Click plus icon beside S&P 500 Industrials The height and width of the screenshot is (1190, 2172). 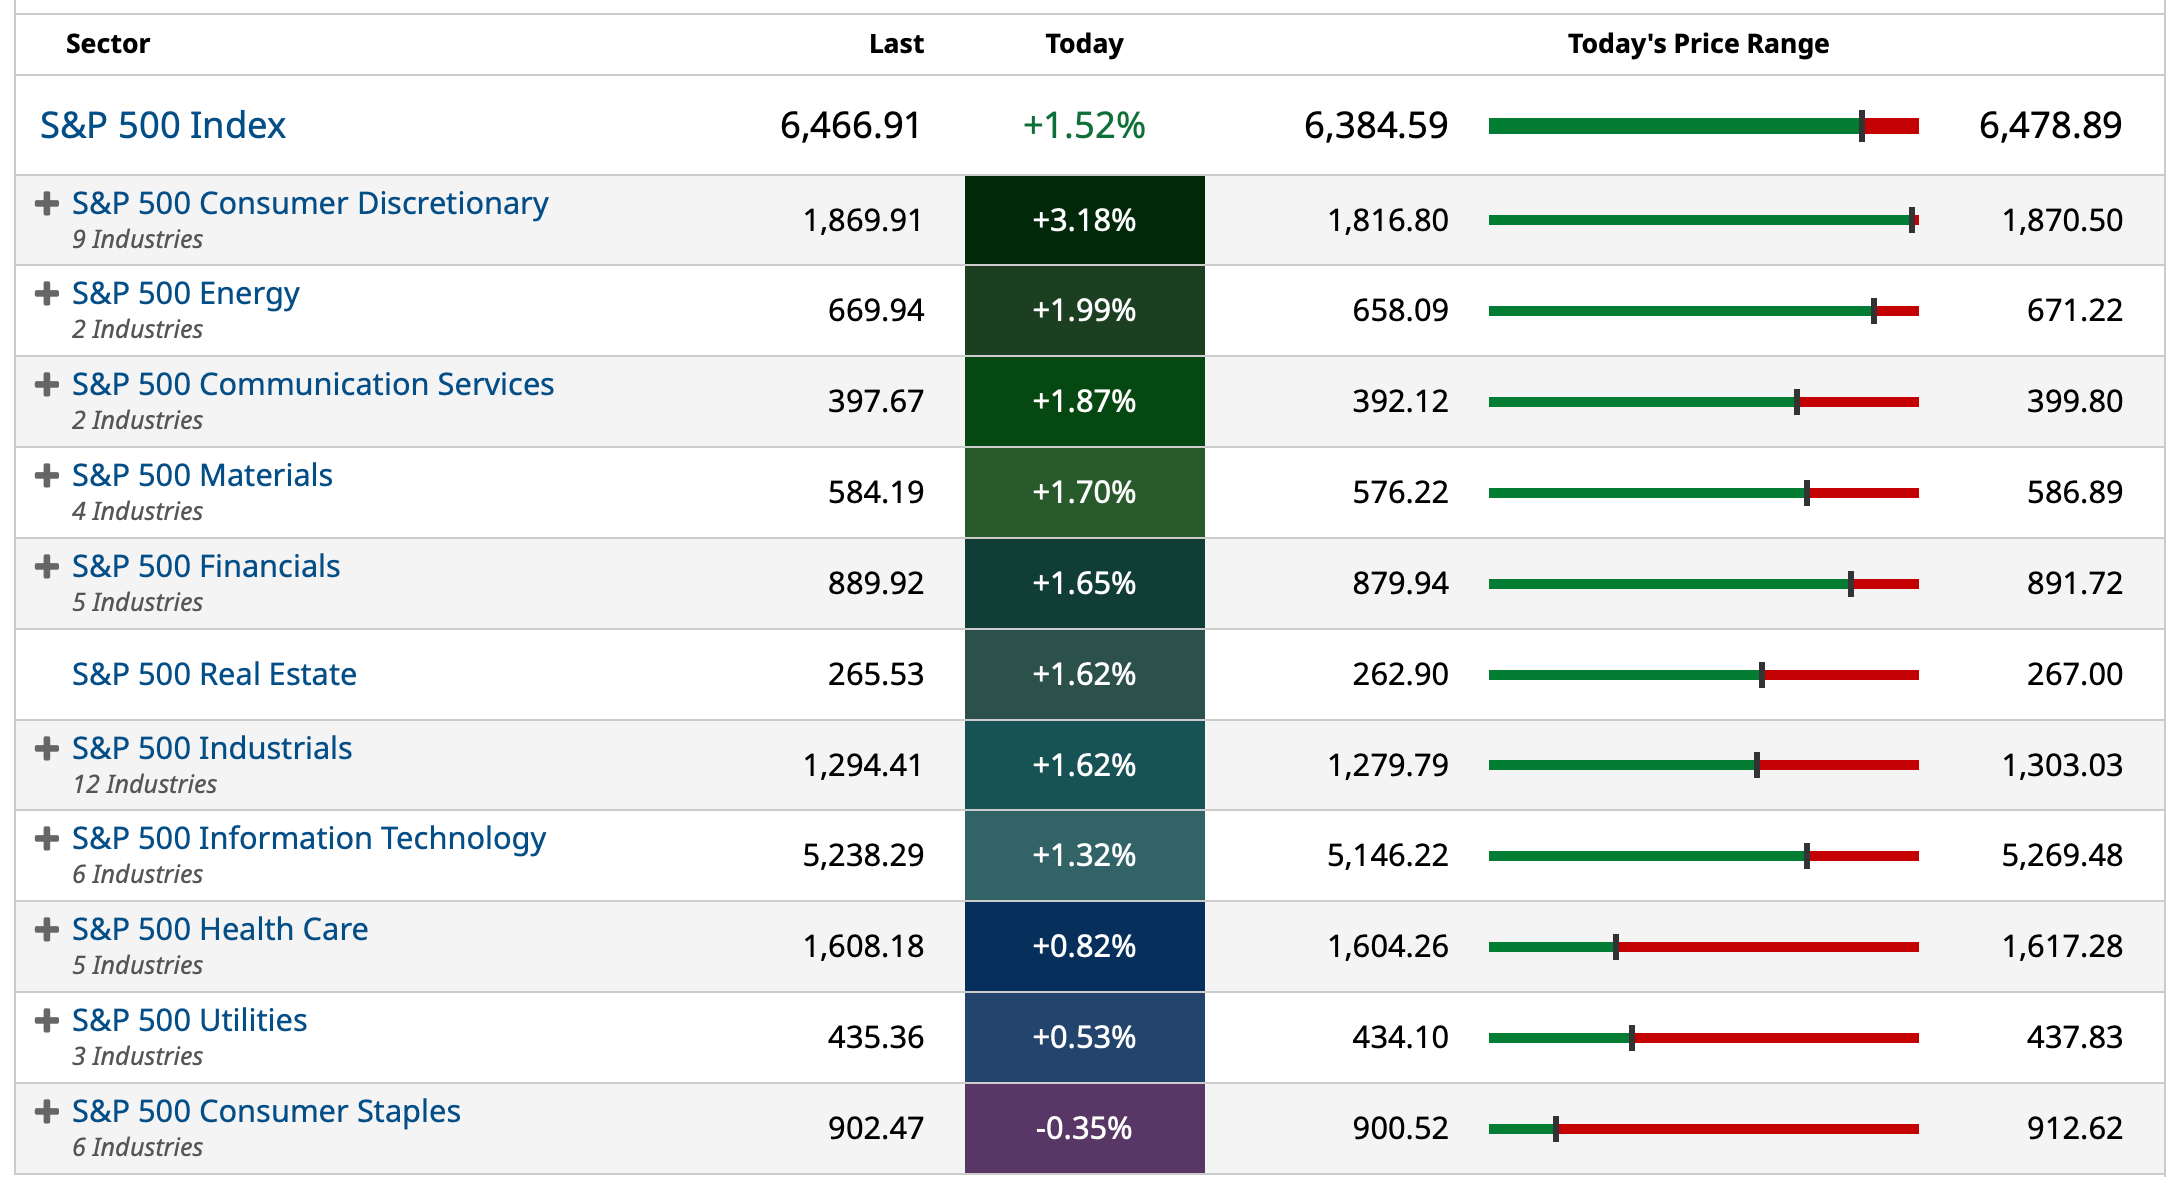click(x=46, y=749)
